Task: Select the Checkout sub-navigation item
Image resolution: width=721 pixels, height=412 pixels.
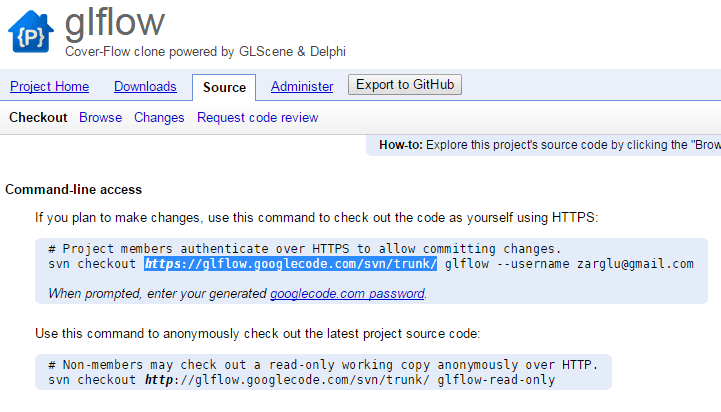Action: click(x=38, y=118)
